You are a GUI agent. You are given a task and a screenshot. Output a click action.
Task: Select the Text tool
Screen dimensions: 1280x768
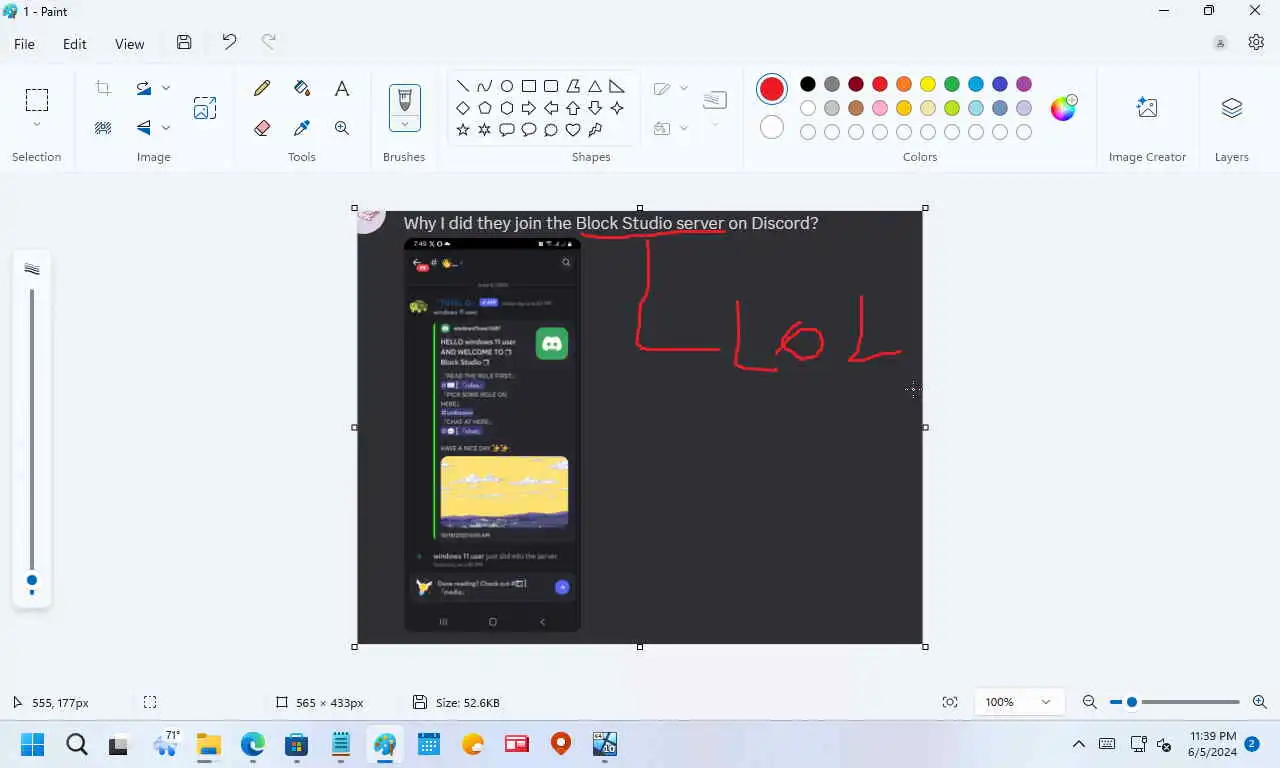342,88
